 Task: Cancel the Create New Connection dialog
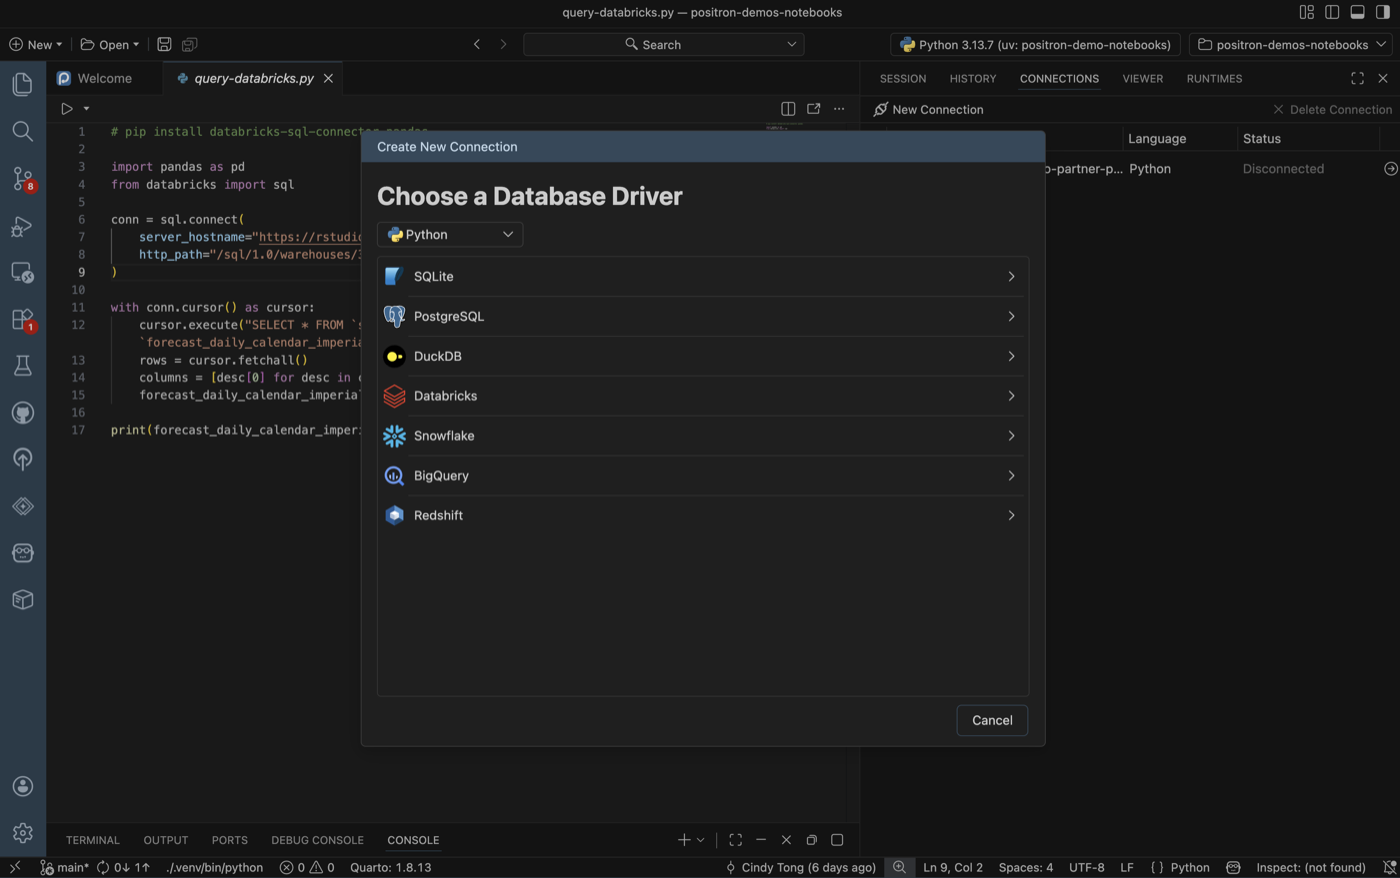point(992,720)
